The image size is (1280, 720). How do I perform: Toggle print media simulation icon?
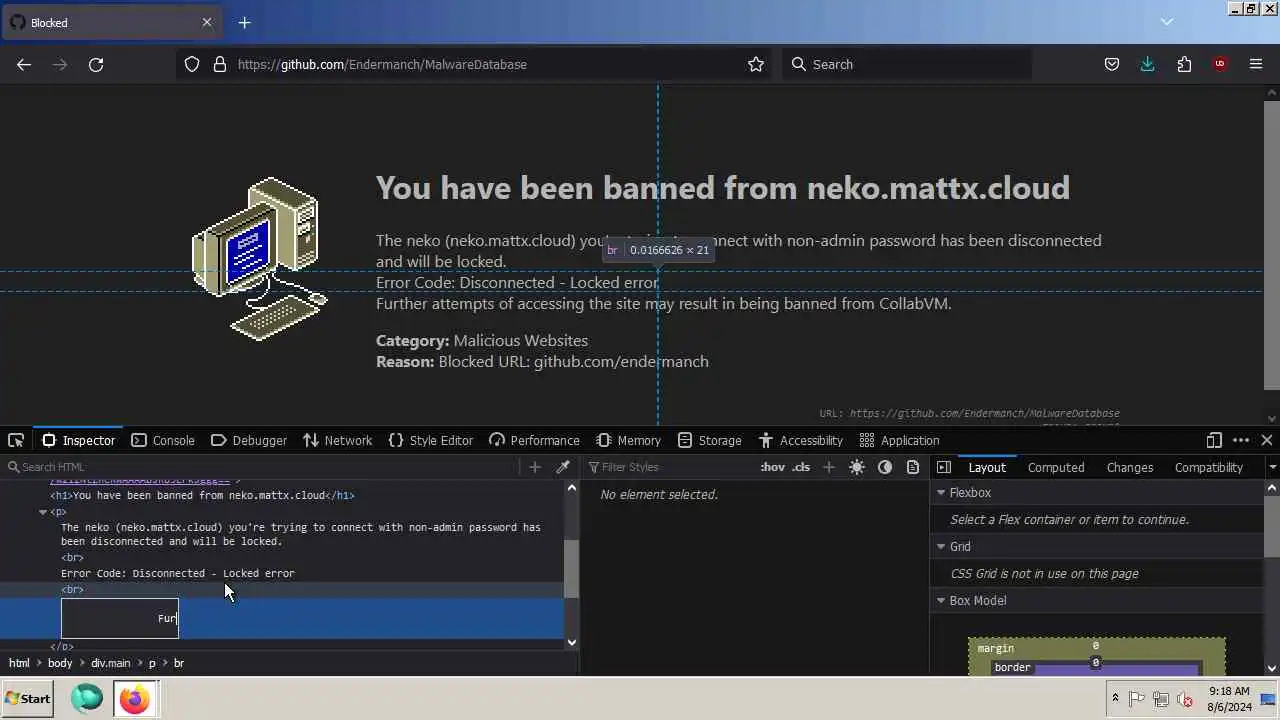913,467
